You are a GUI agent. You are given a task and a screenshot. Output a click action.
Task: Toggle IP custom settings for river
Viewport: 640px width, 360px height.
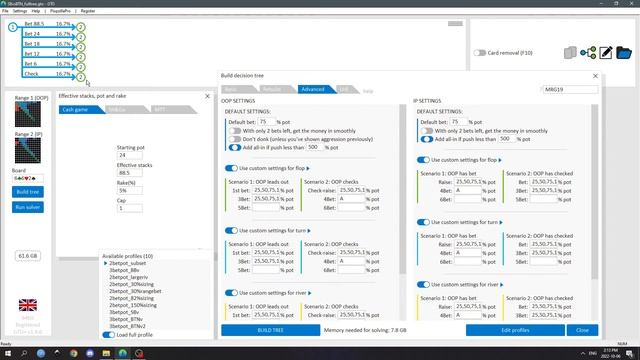pos(423,284)
